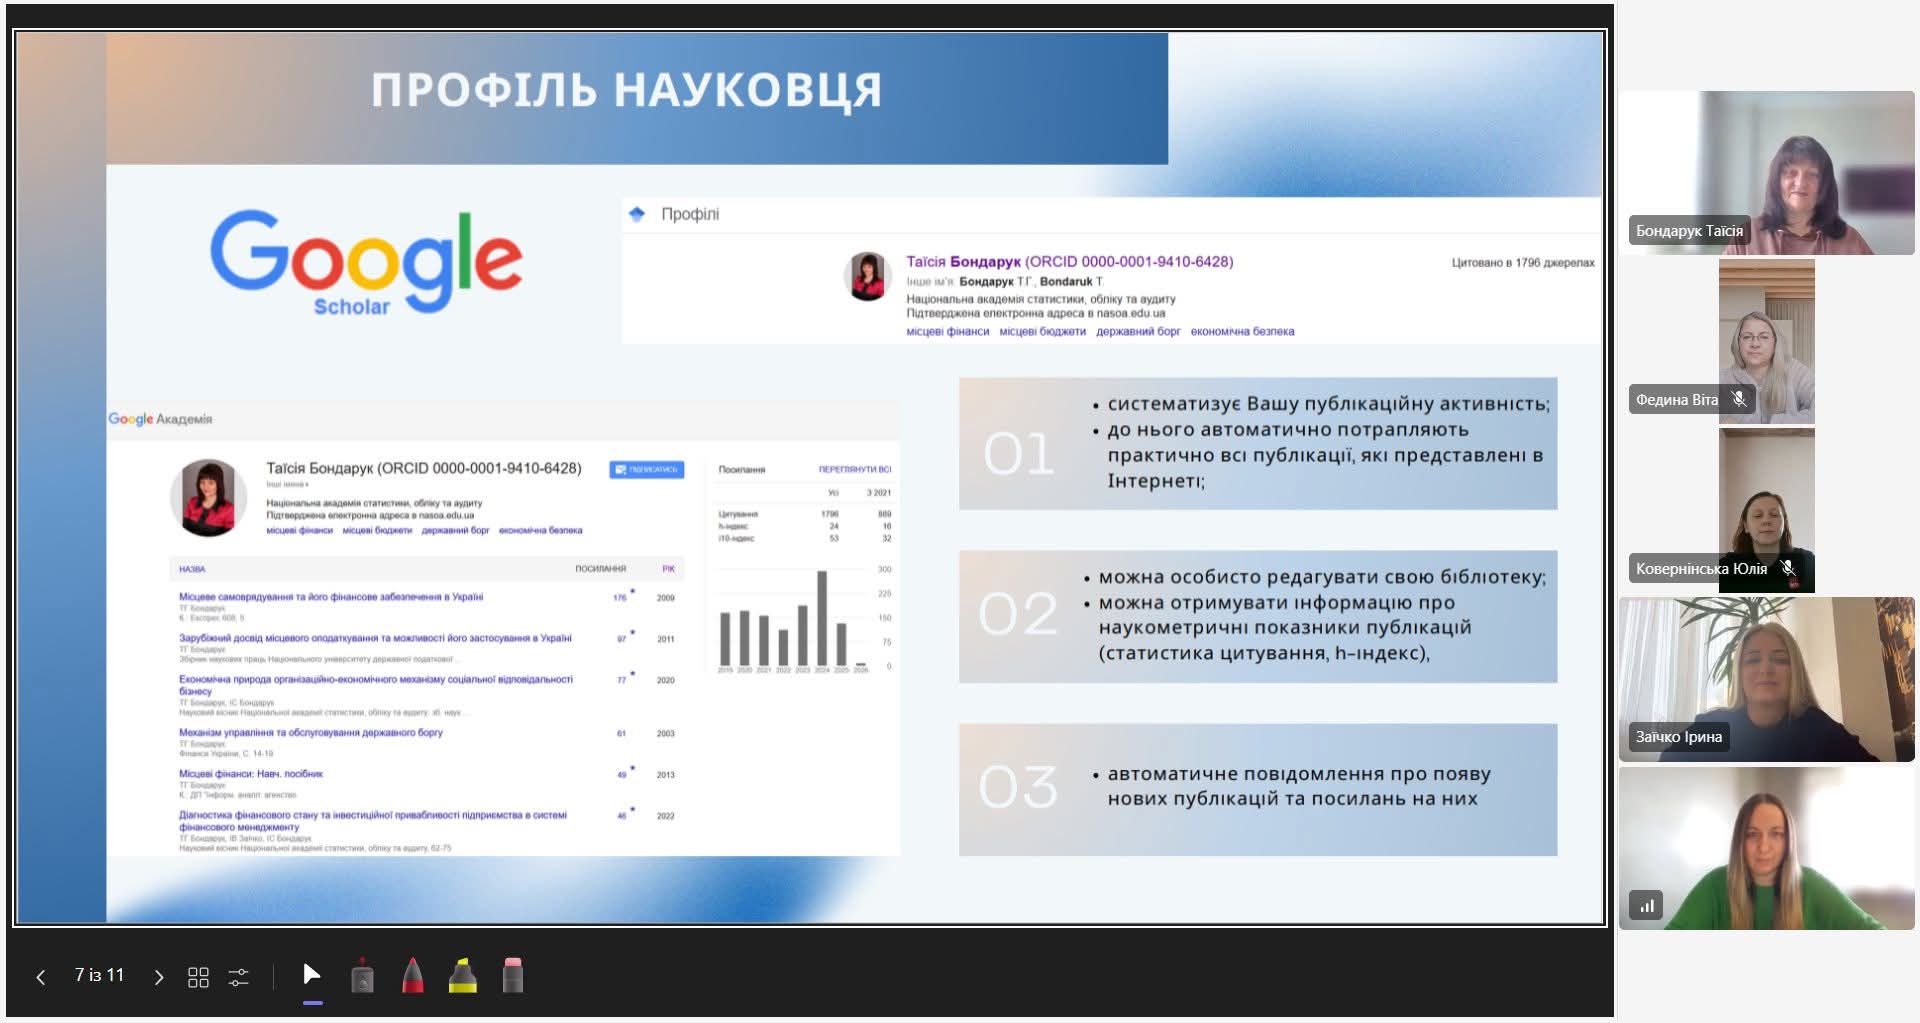Click the державний борг topic link
1920x1023 pixels.
pyautogui.click(x=1138, y=332)
